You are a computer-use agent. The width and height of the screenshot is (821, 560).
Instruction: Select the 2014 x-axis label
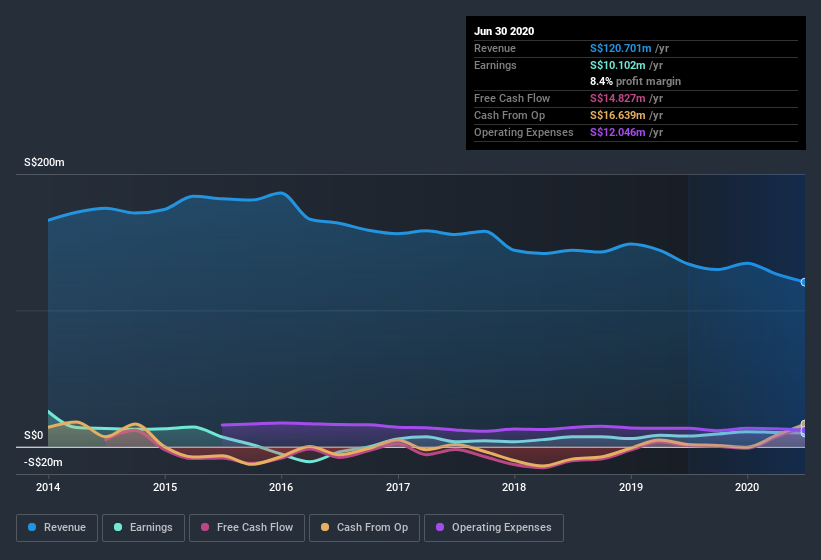click(48, 487)
